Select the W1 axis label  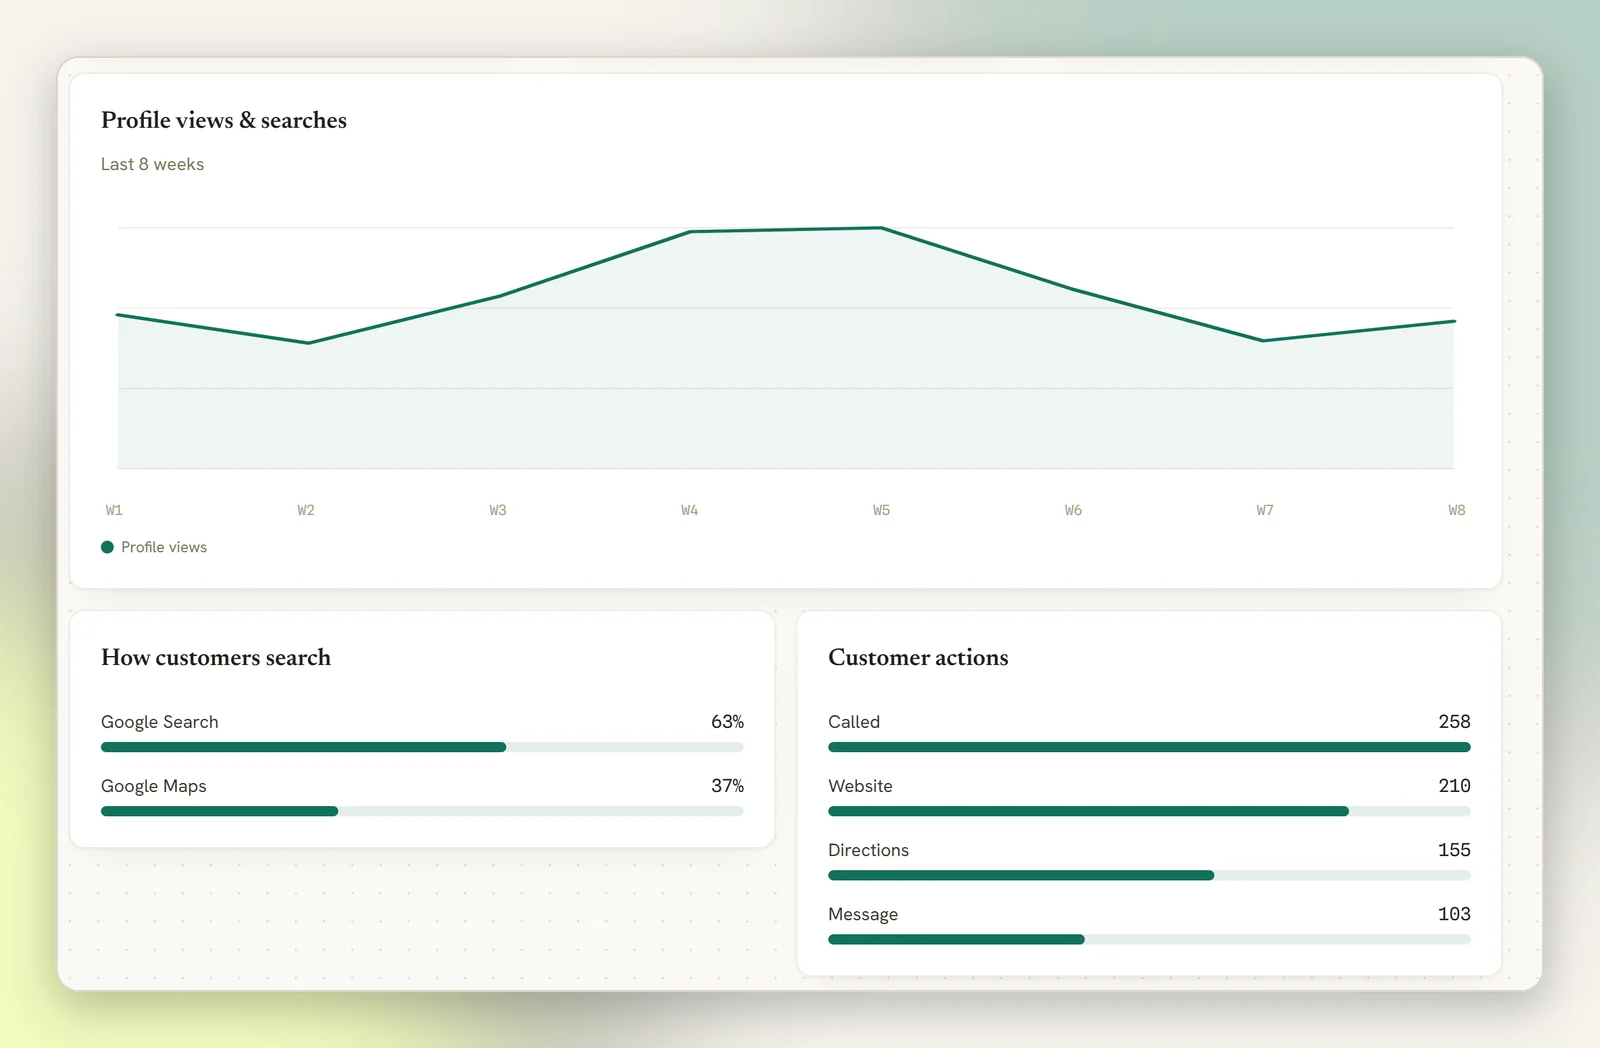point(114,510)
